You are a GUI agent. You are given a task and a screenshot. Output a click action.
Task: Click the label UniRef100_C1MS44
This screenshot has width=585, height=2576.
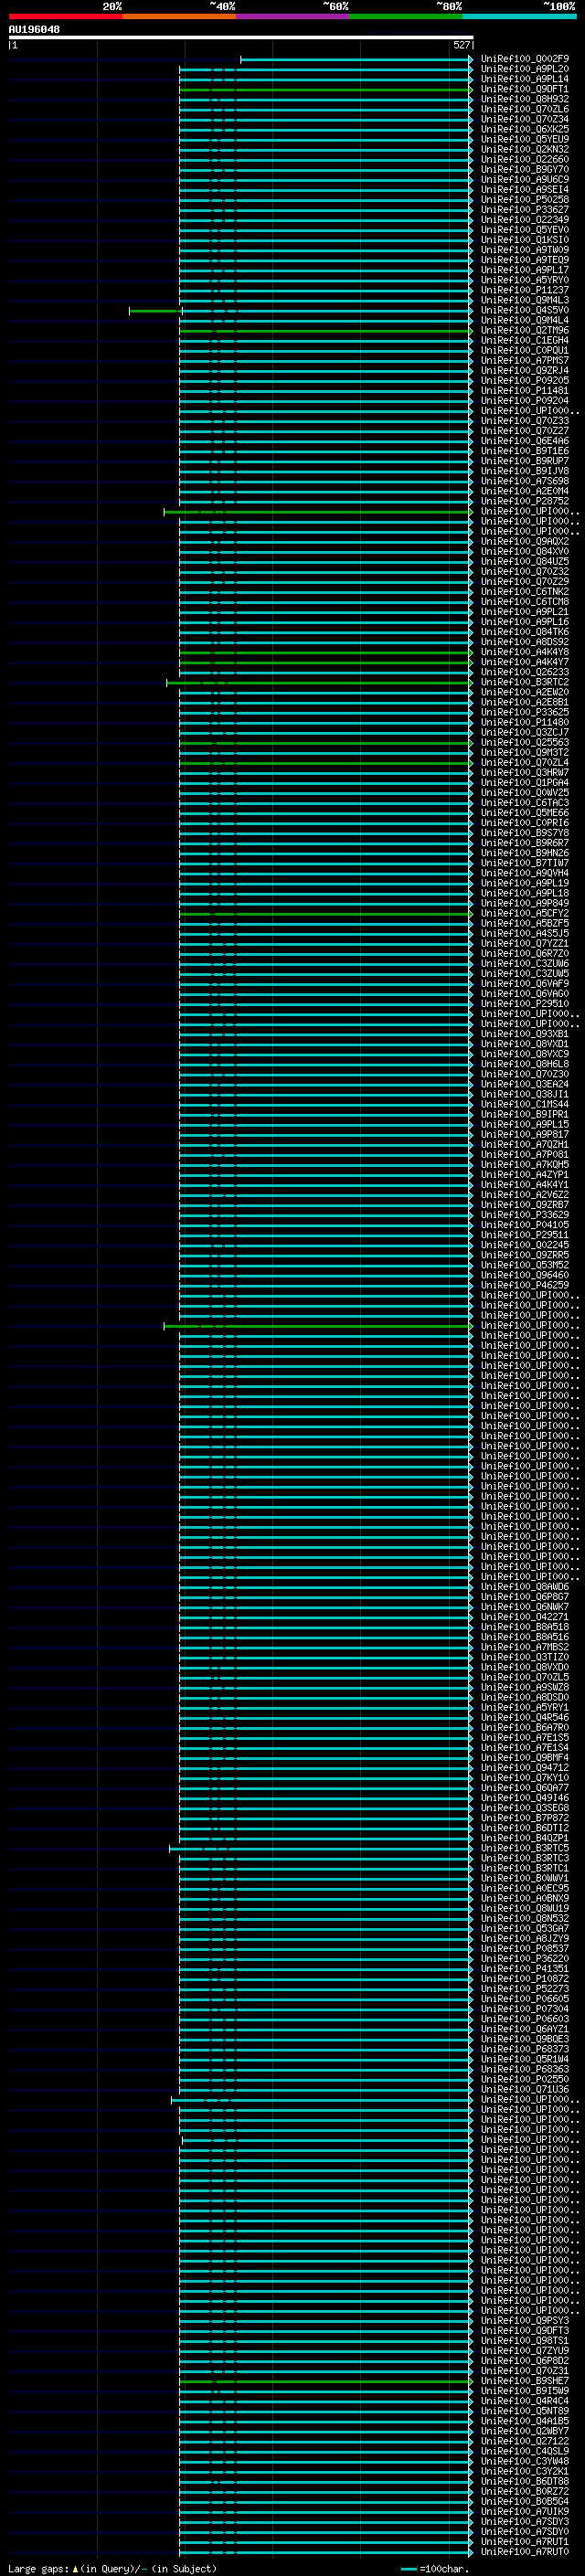point(524,1104)
